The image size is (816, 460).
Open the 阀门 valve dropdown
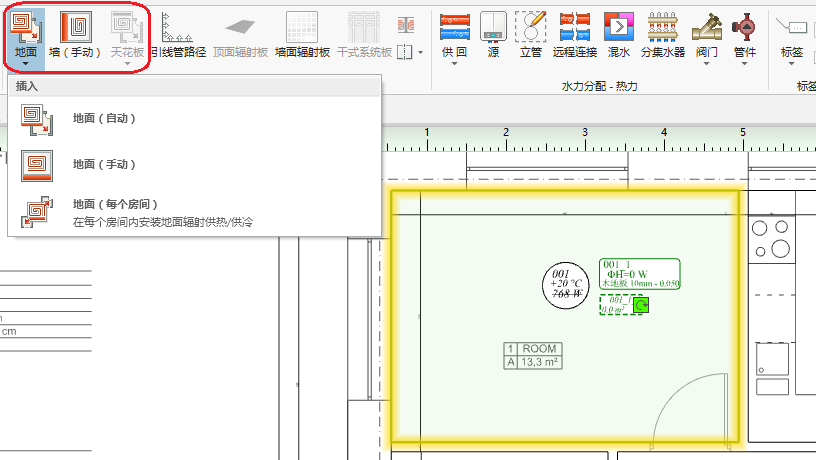(706, 62)
